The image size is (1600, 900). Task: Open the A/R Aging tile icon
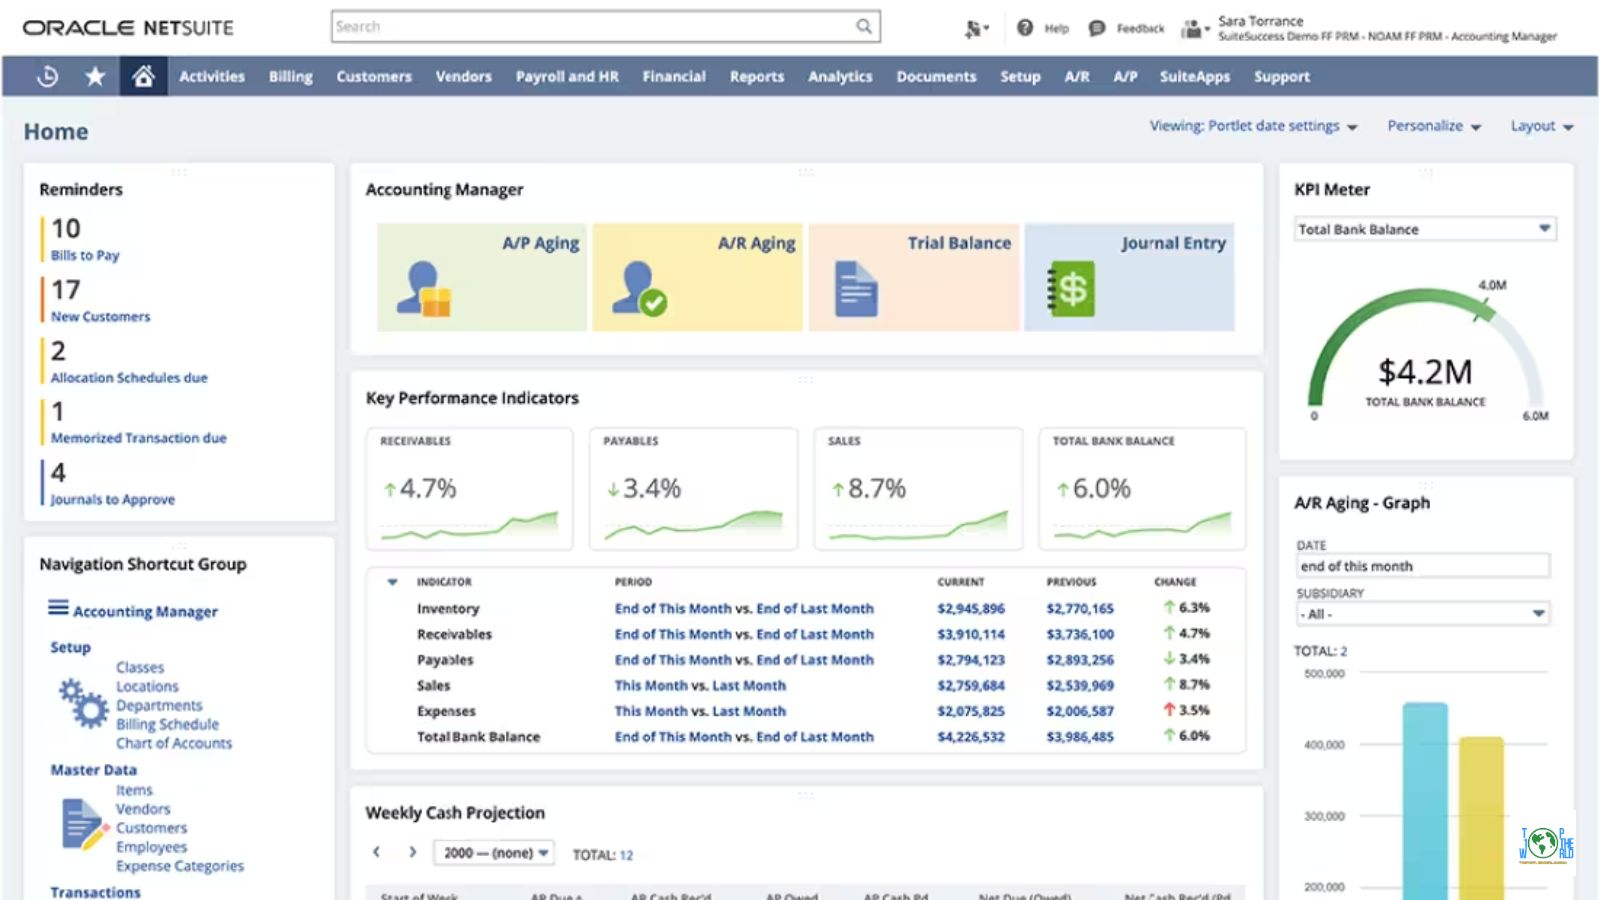[640, 289]
